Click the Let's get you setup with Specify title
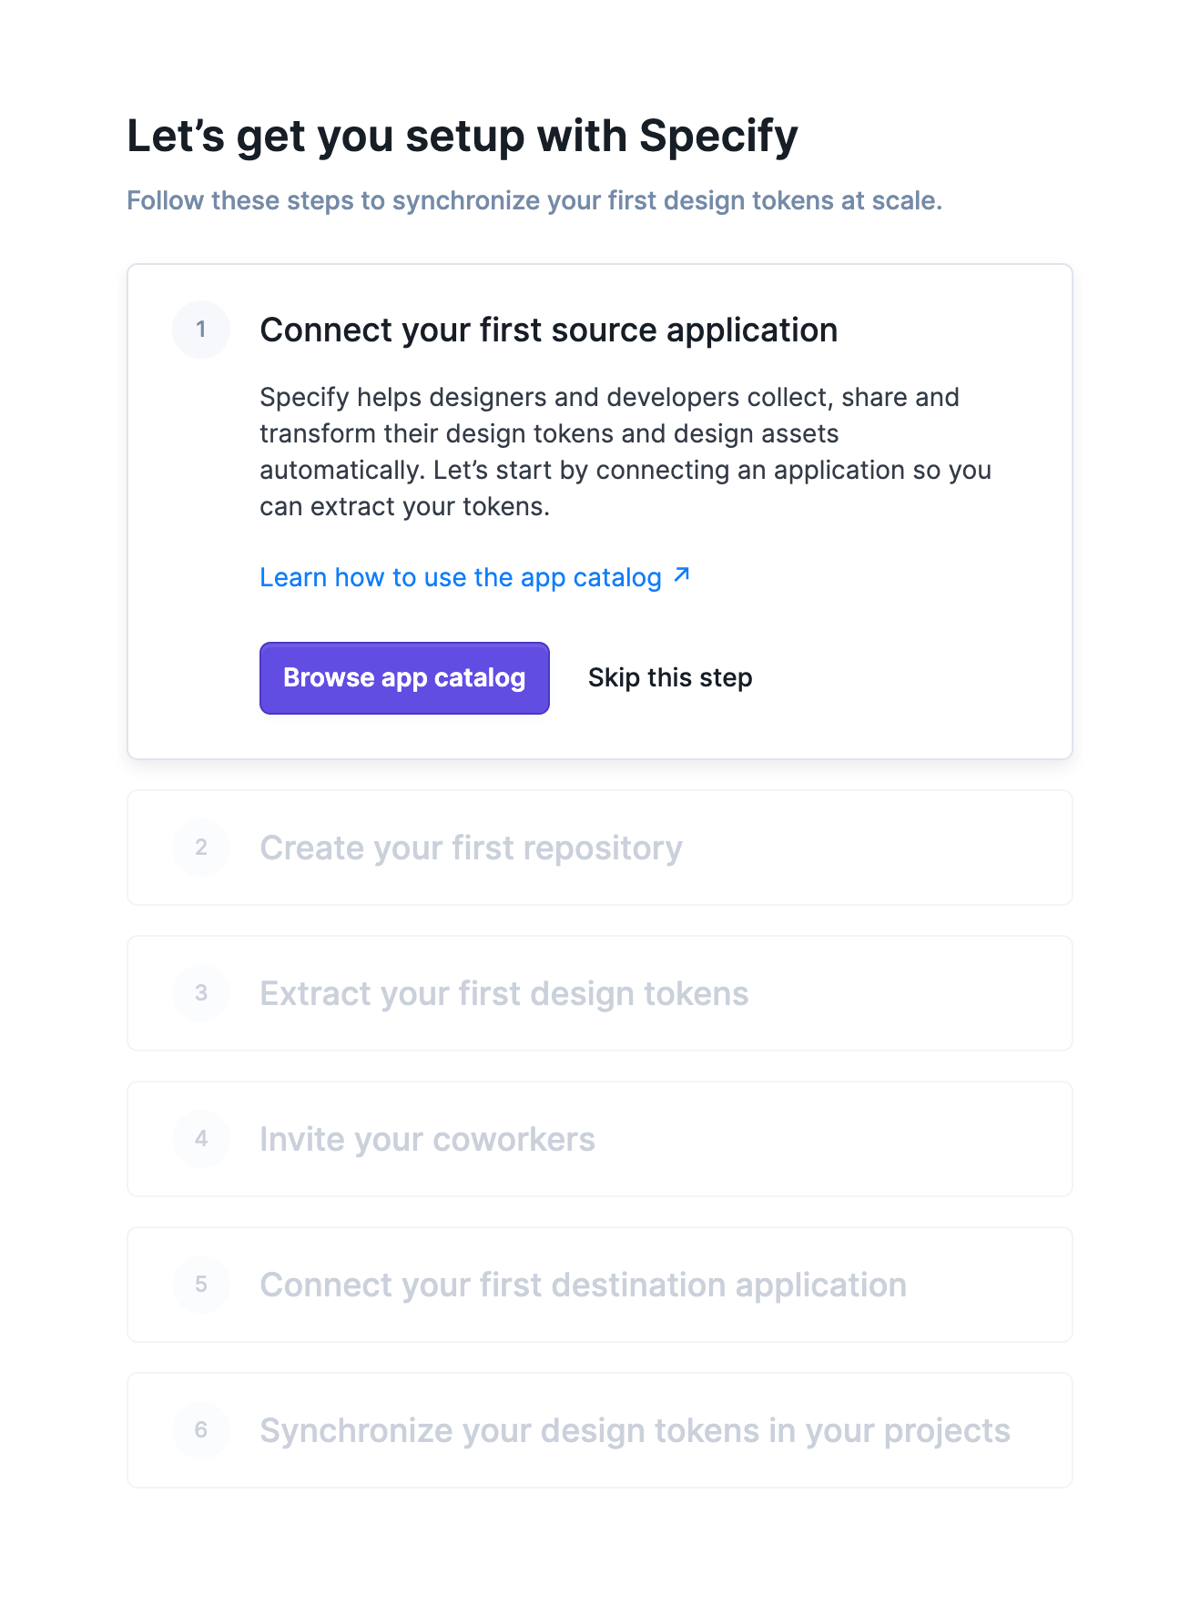 [461, 135]
